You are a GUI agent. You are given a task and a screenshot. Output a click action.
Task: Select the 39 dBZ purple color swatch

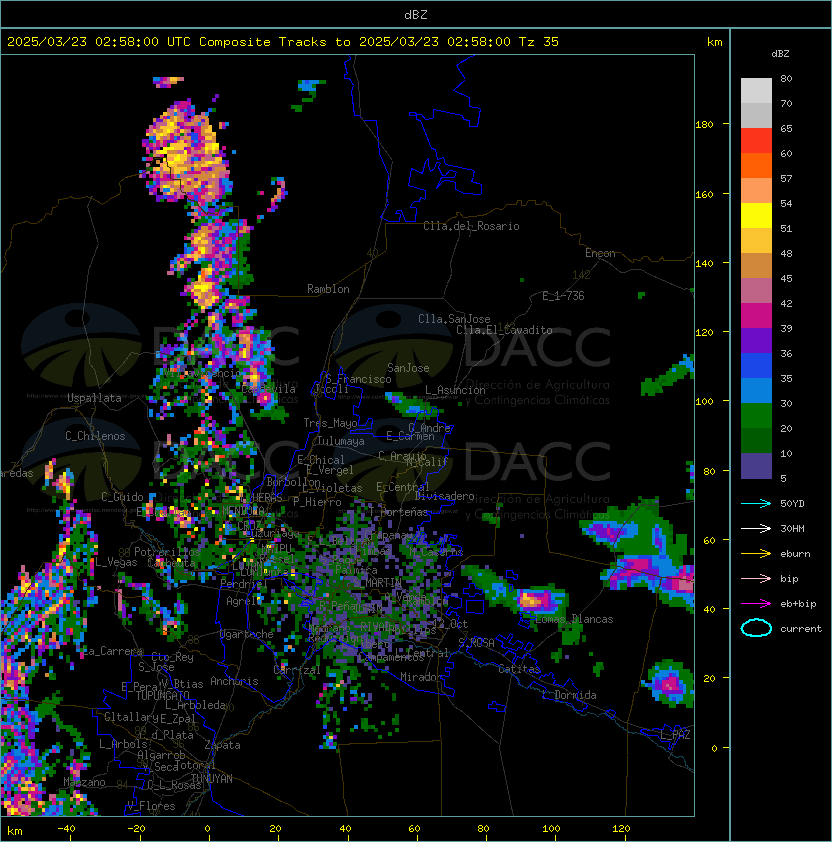[756, 341]
